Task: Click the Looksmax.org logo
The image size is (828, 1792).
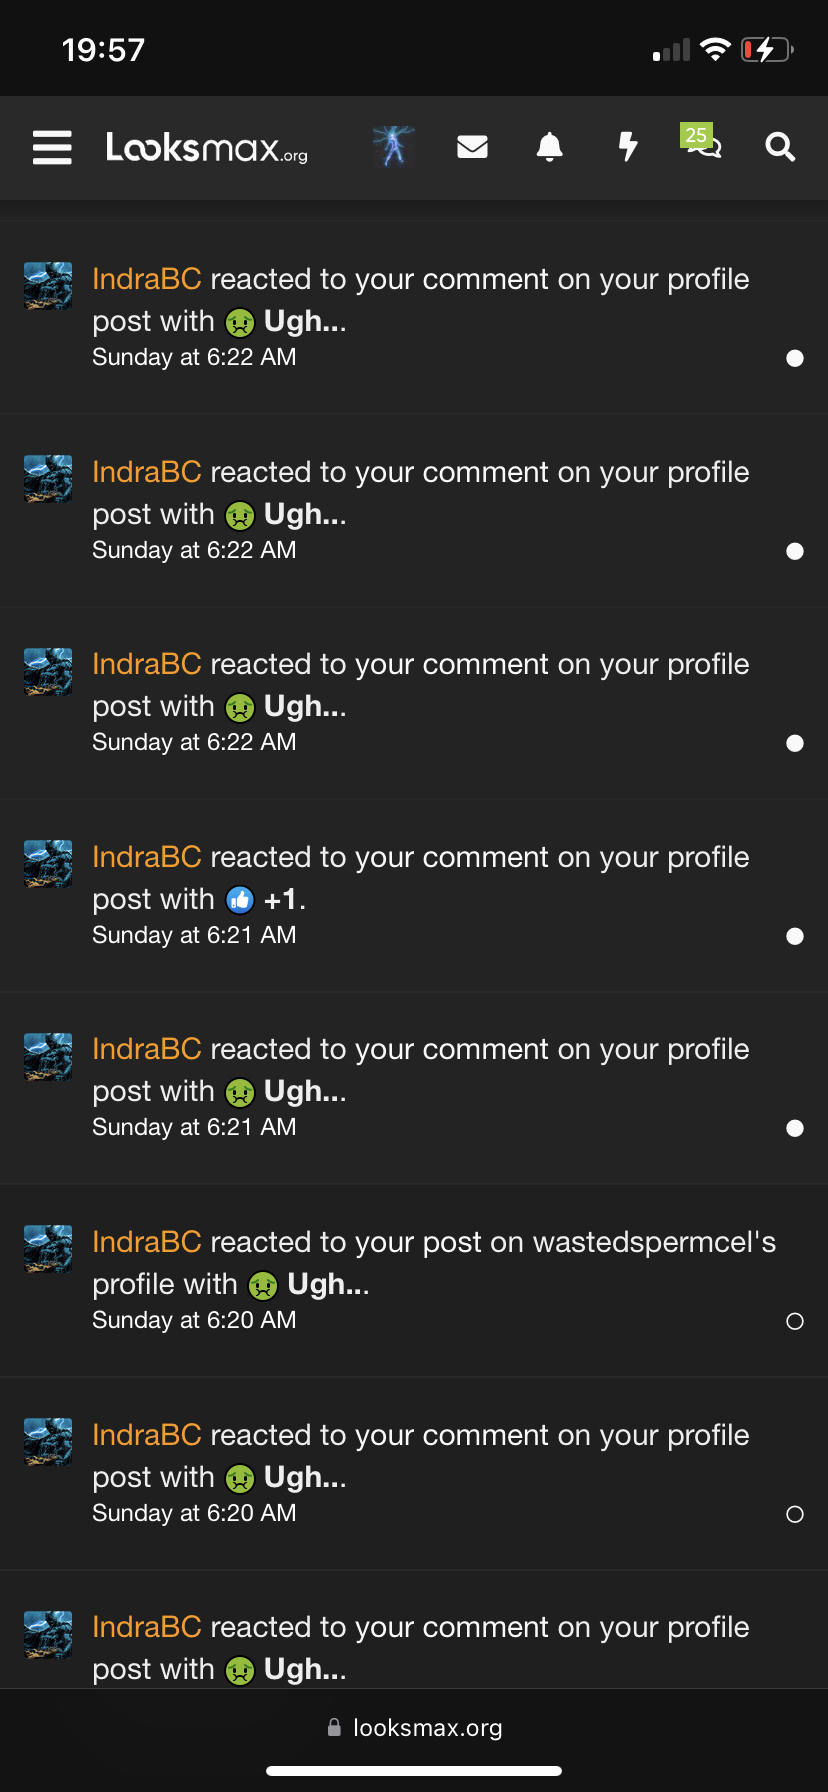Action: [207, 148]
